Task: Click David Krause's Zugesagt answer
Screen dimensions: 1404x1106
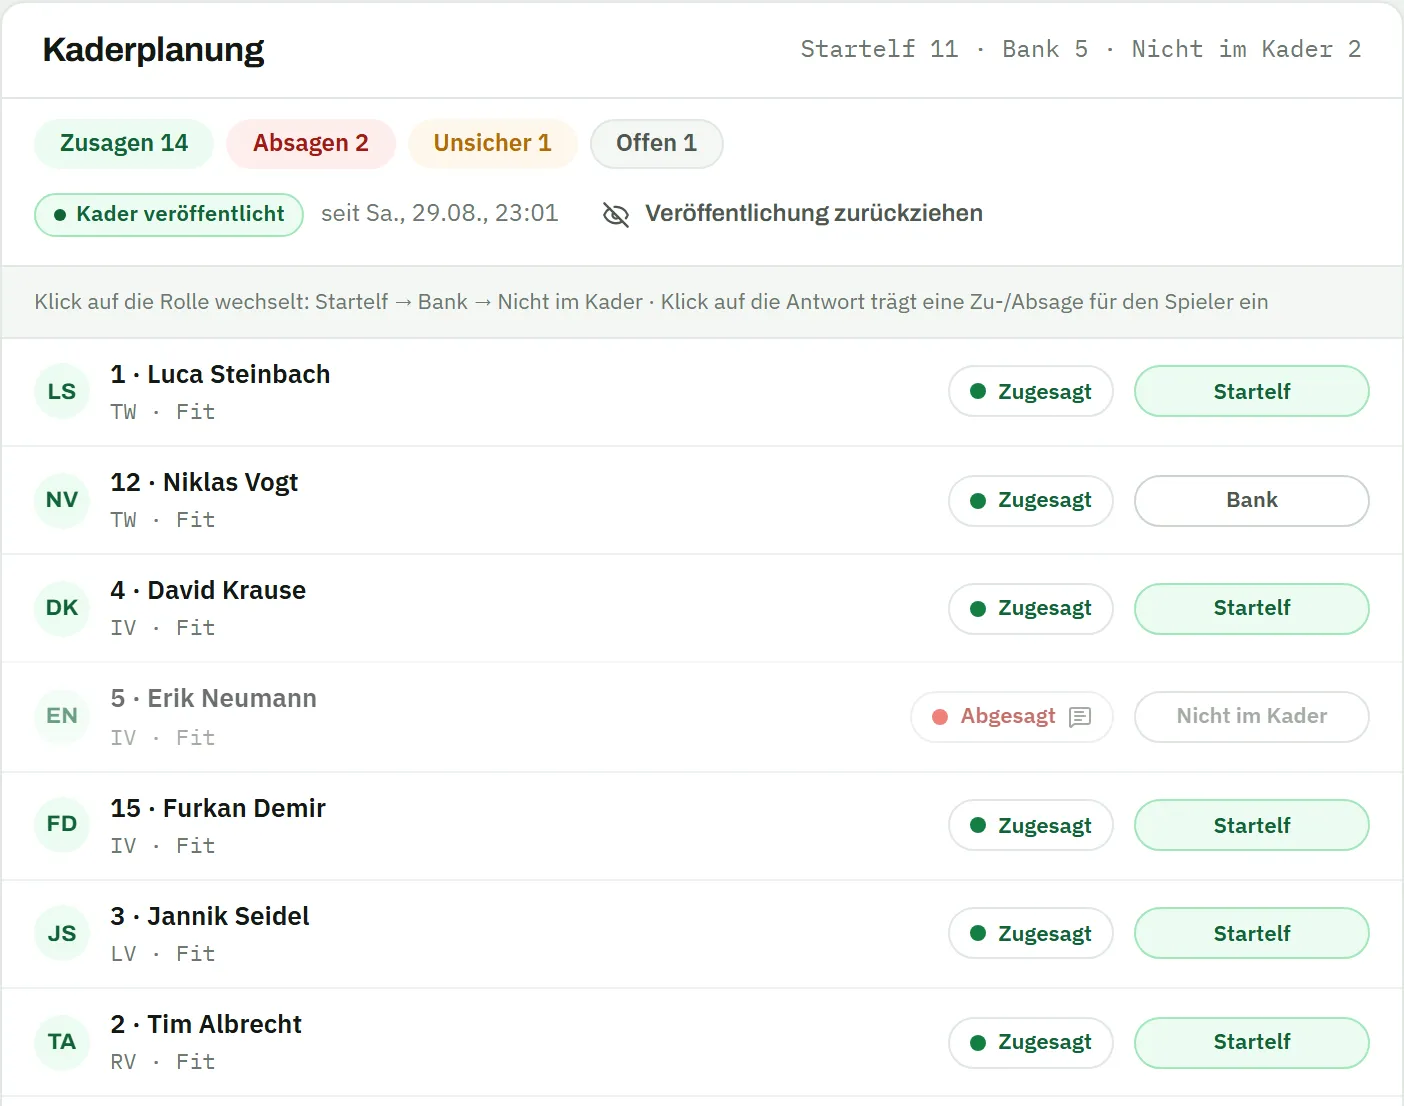Action: (x=1030, y=608)
